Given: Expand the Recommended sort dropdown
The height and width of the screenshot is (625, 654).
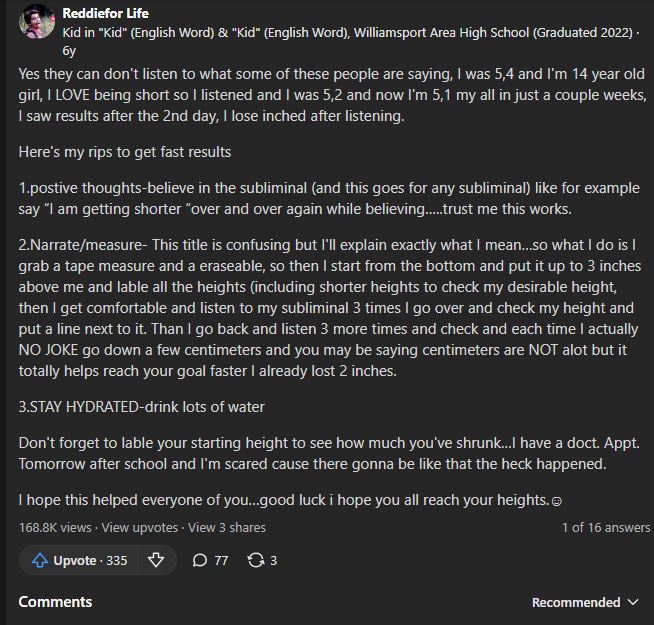Looking at the screenshot, I should pos(585,602).
